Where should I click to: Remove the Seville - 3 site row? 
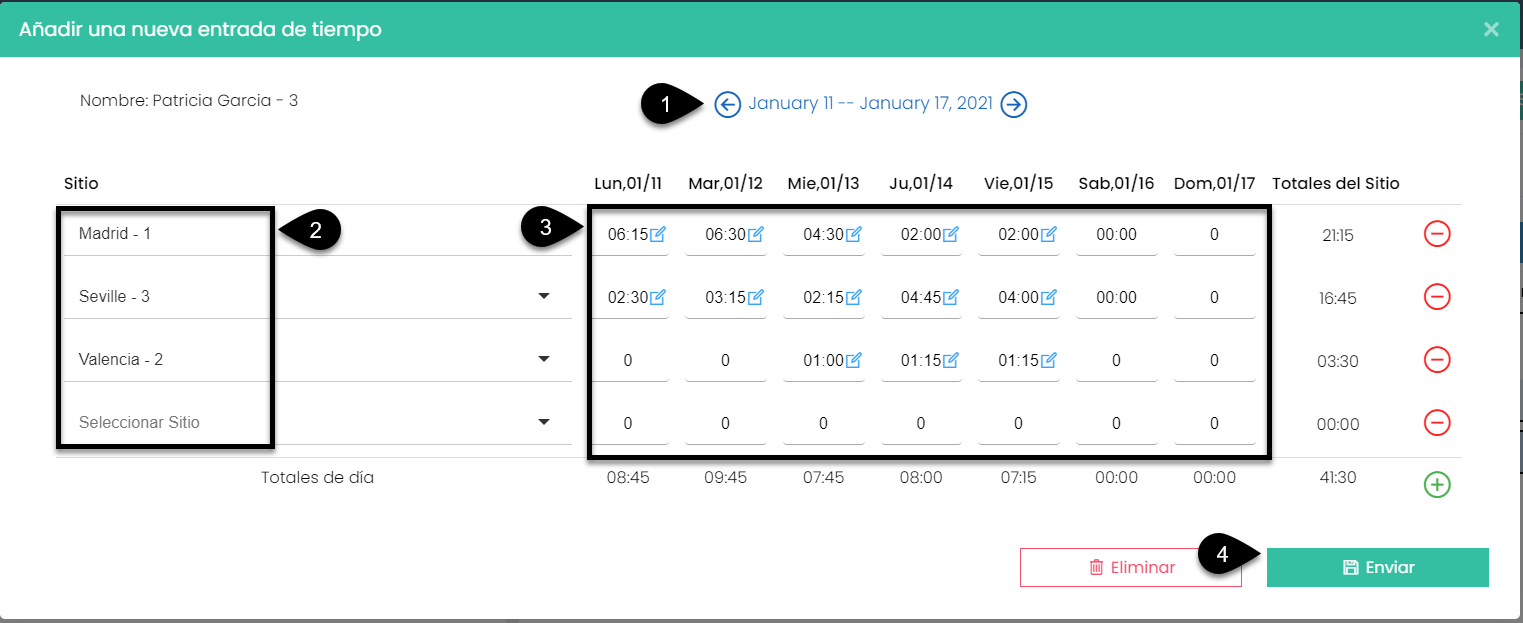coord(1436,297)
